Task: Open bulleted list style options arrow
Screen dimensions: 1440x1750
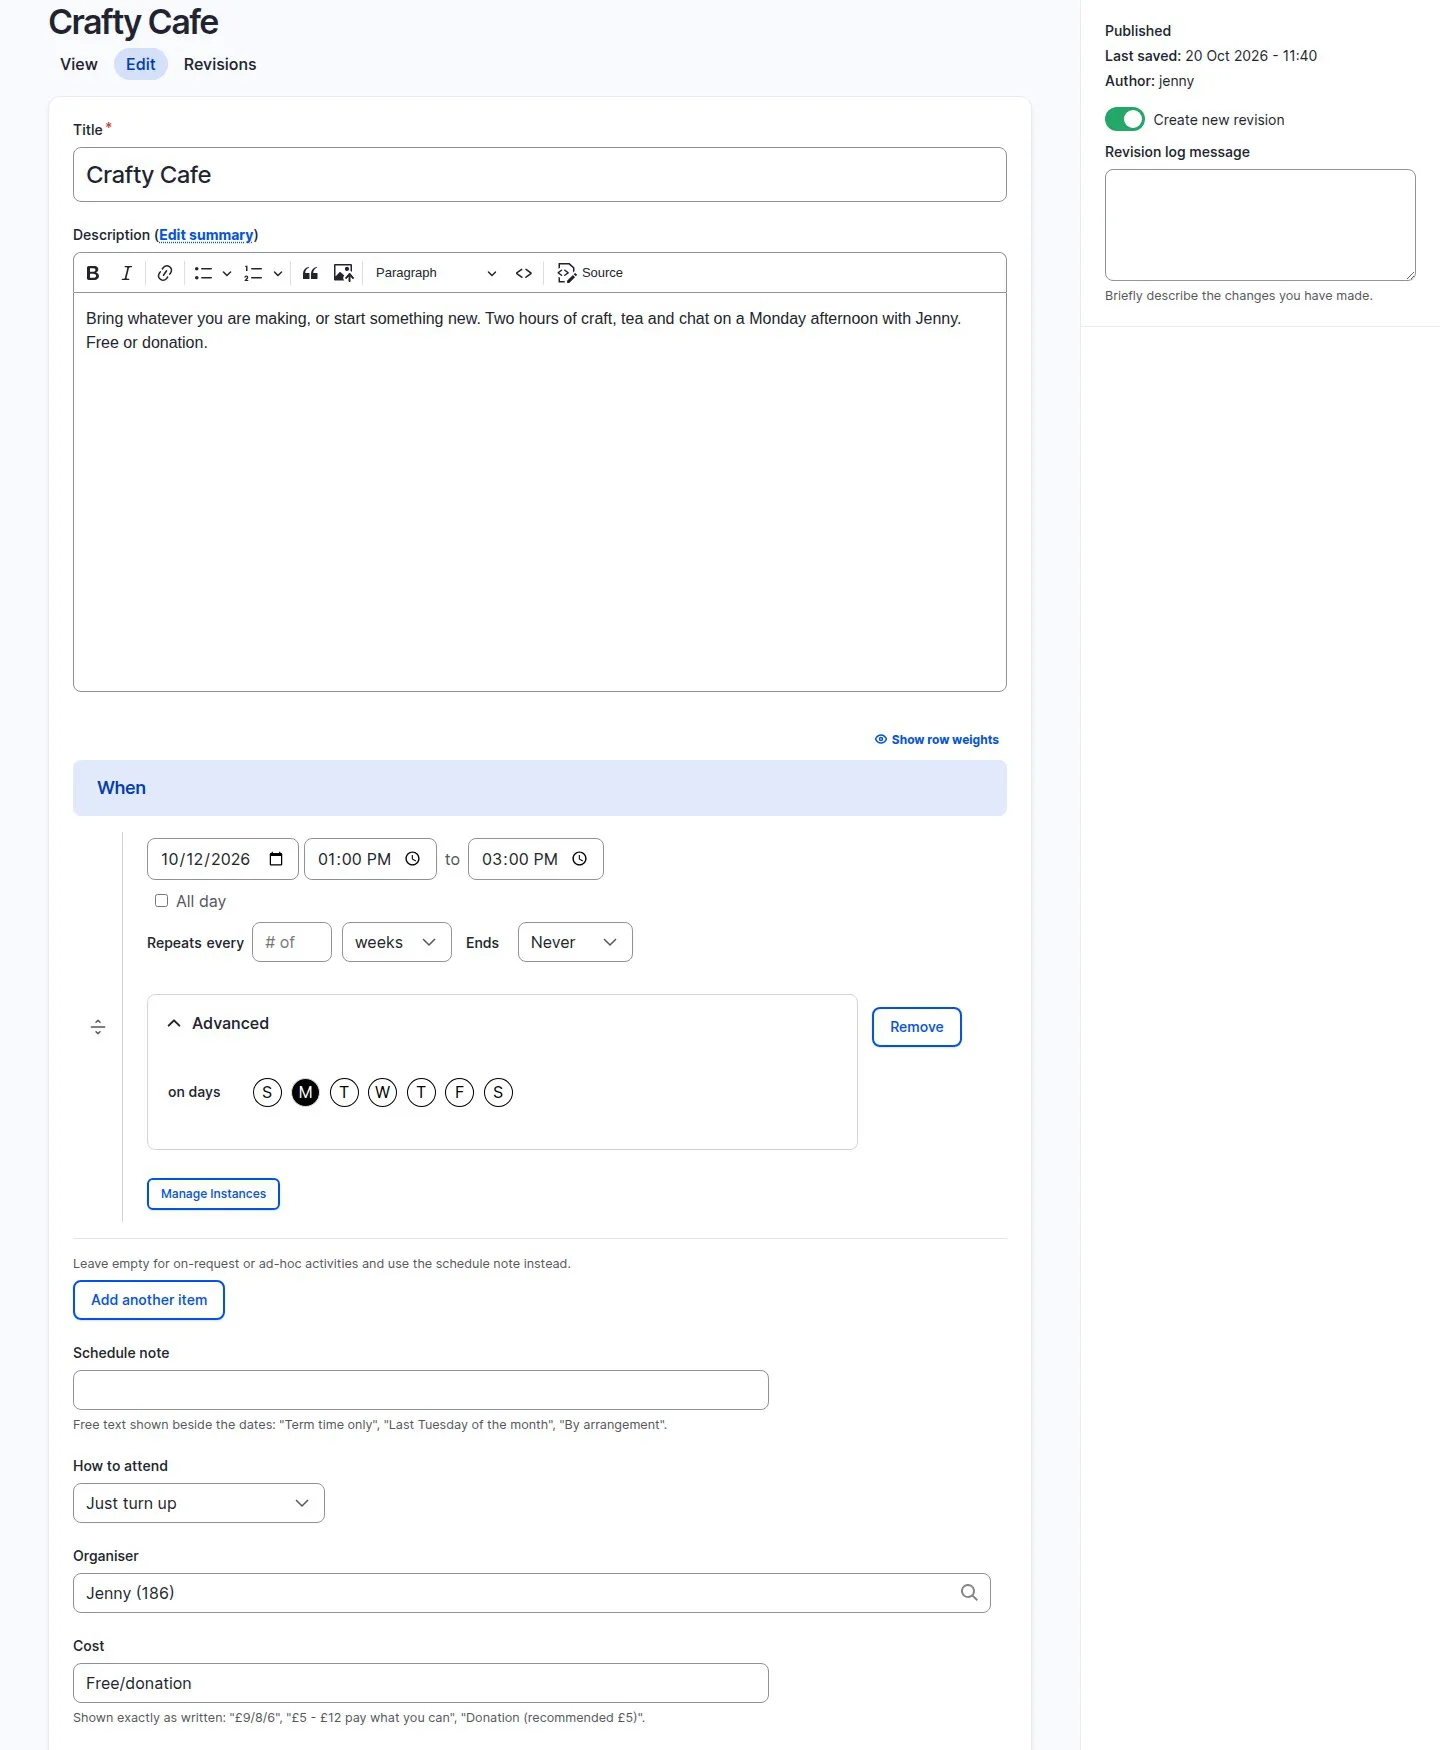Action: pos(227,273)
